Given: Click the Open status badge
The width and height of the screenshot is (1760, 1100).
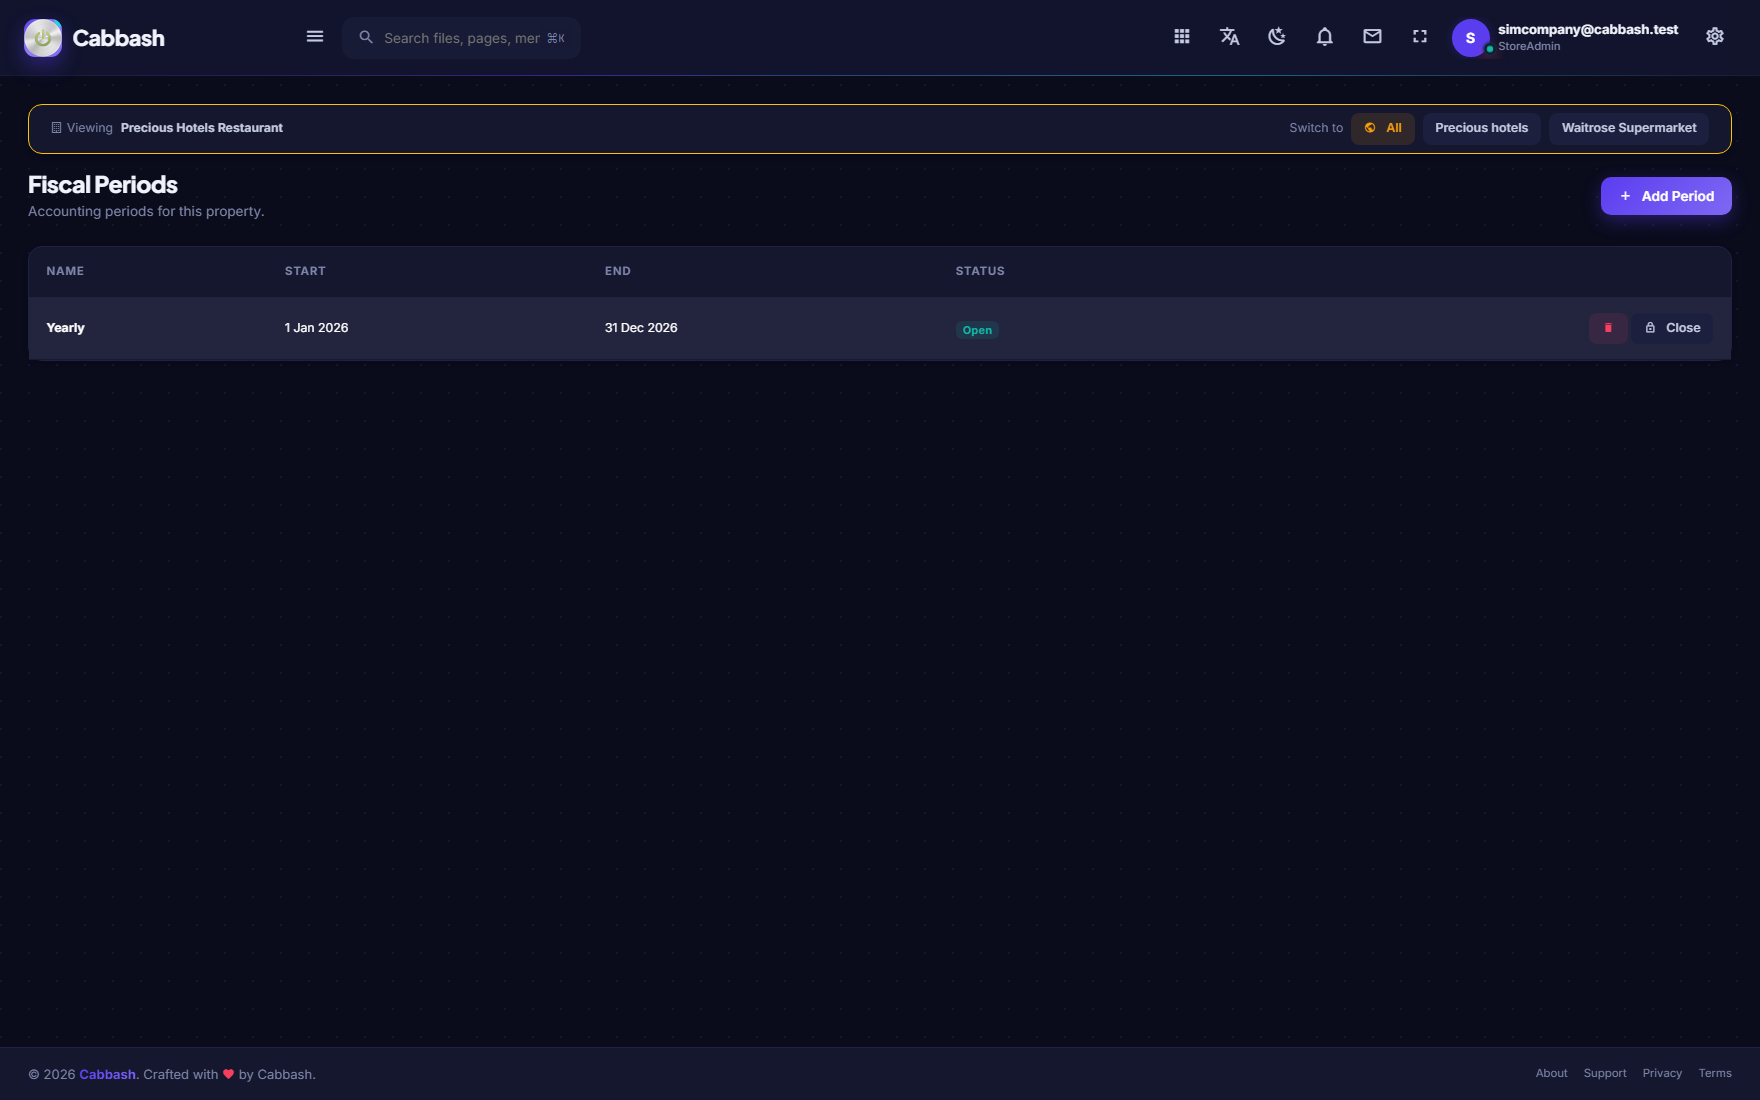Looking at the screenshot, I should 977,330.
